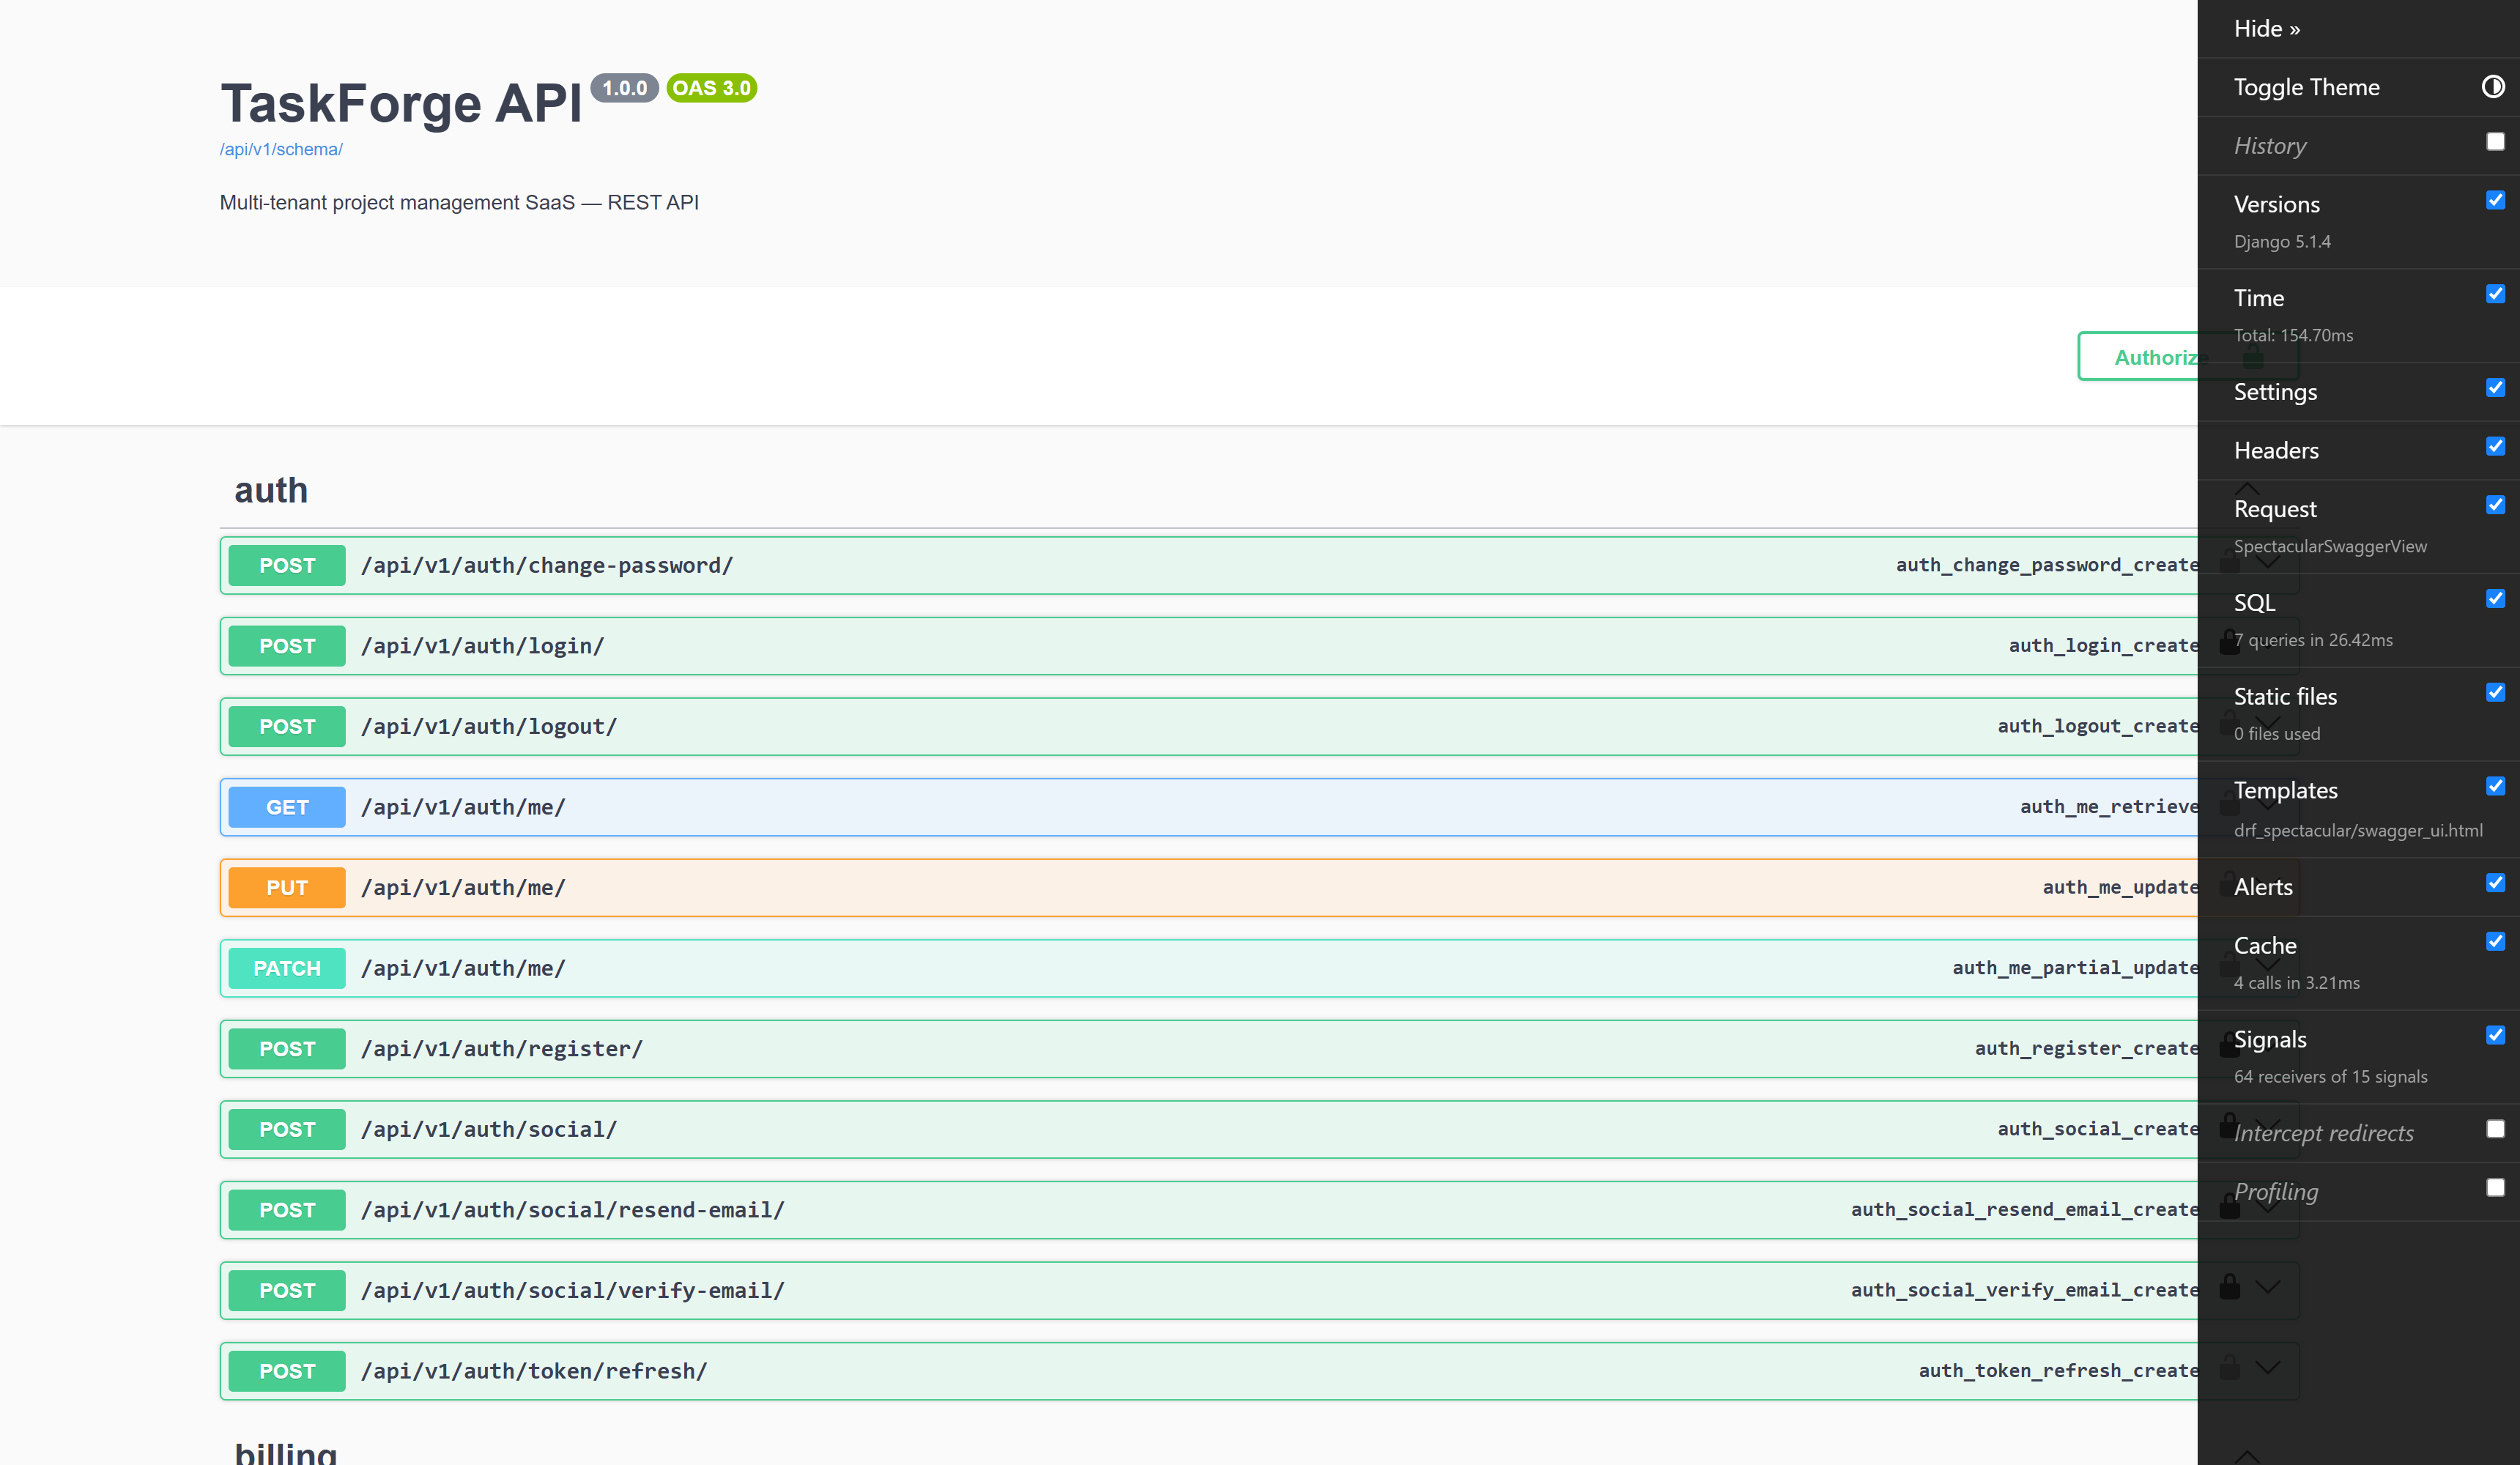Open the Headers debug panel
The image size is (2520, 1465).
[x=2276, y=451]
